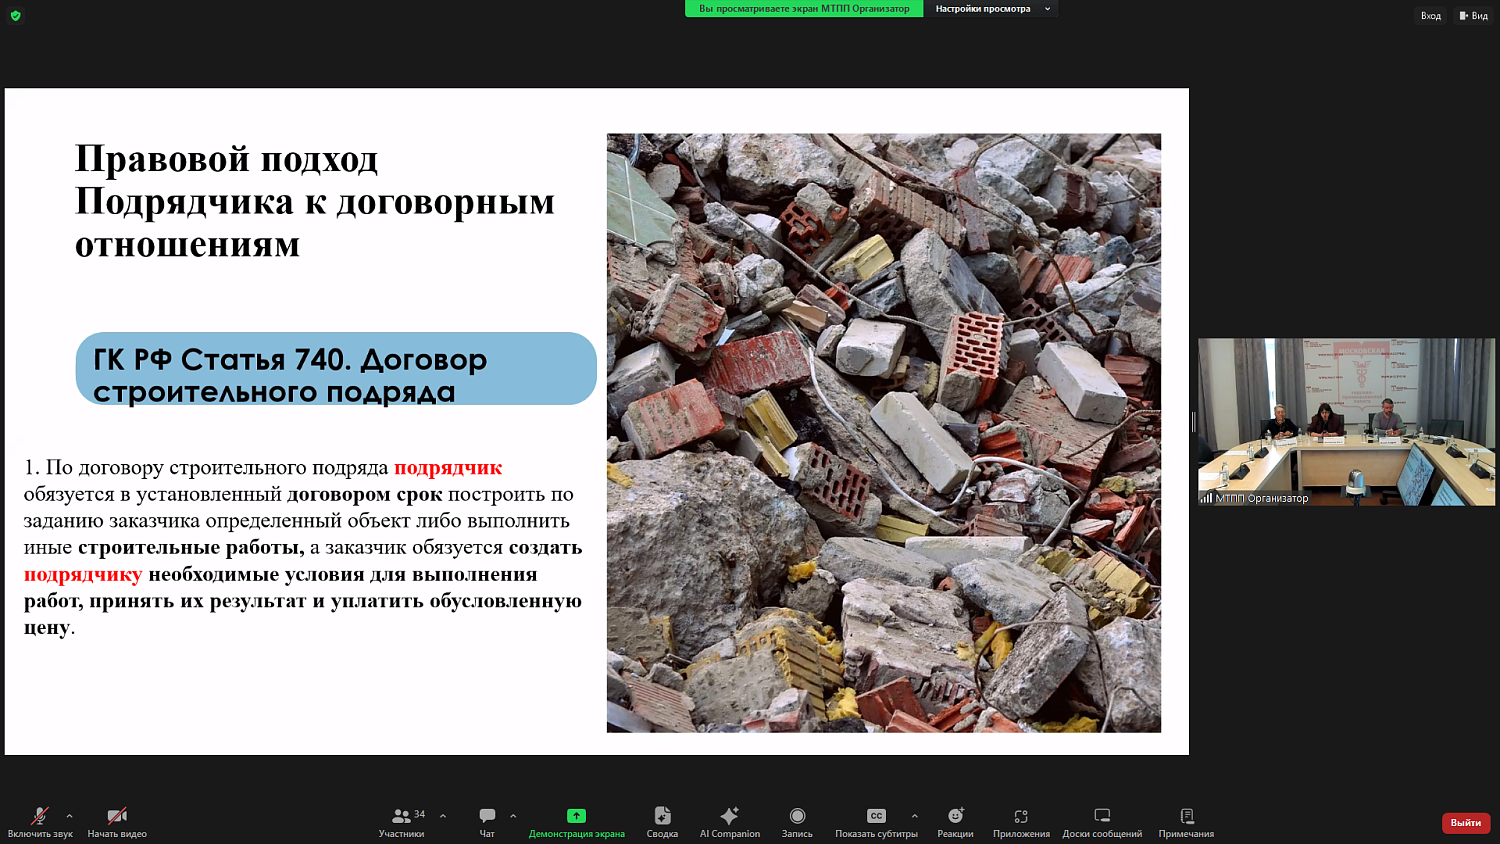The image size is (1500, 844).
Task: Open the Сводка (Summary) feature
Action: [660, 822]
